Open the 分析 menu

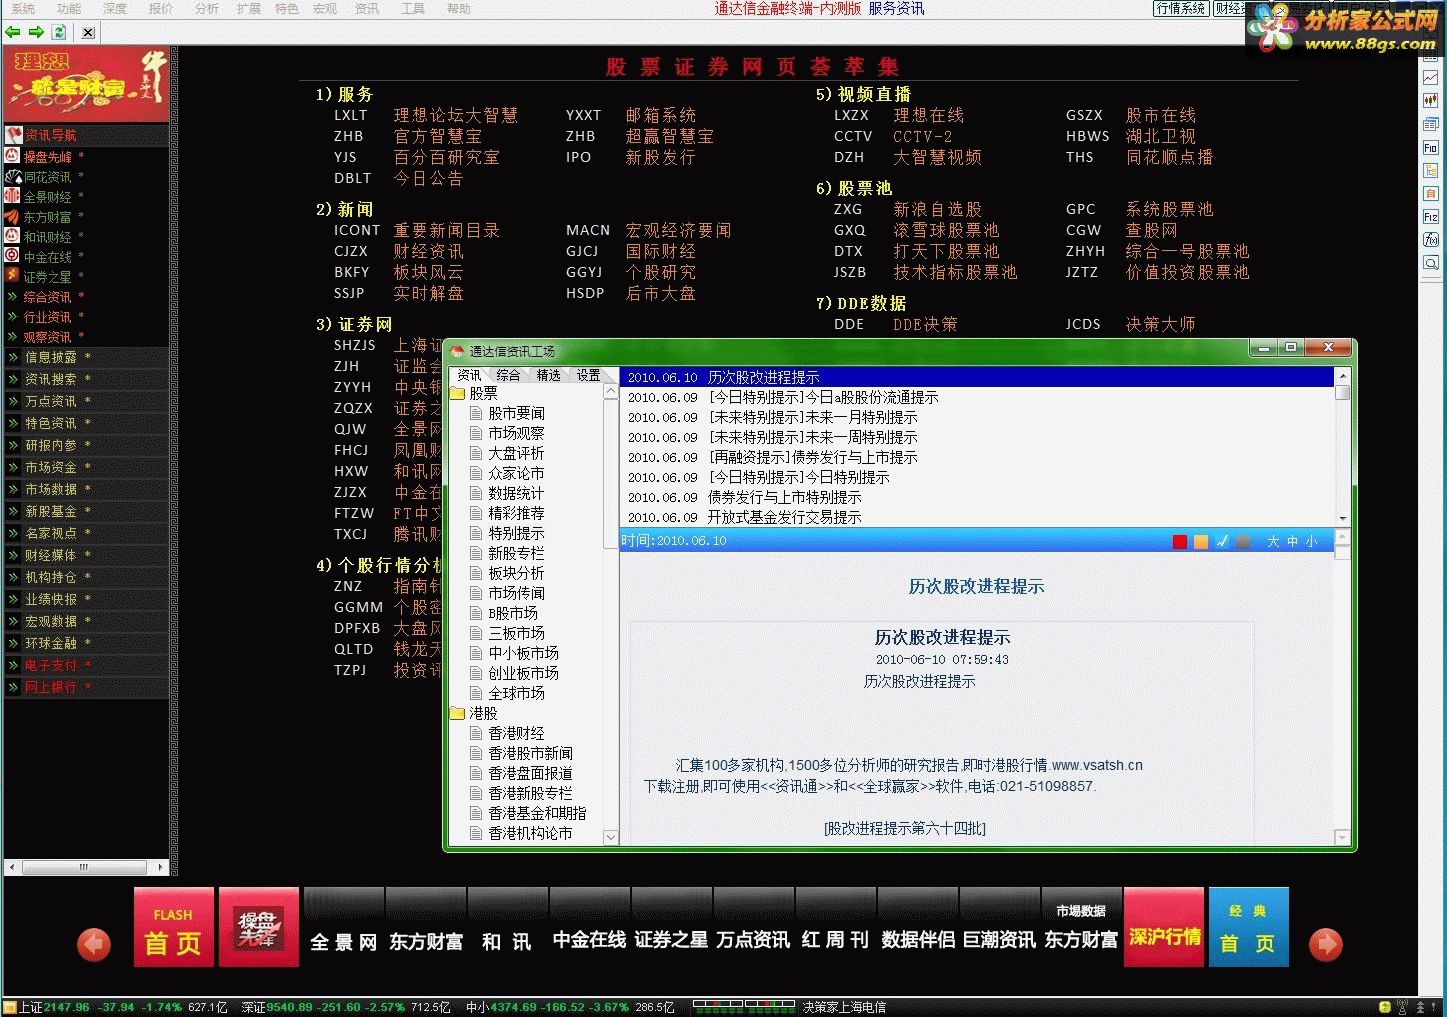pos(206,8)
